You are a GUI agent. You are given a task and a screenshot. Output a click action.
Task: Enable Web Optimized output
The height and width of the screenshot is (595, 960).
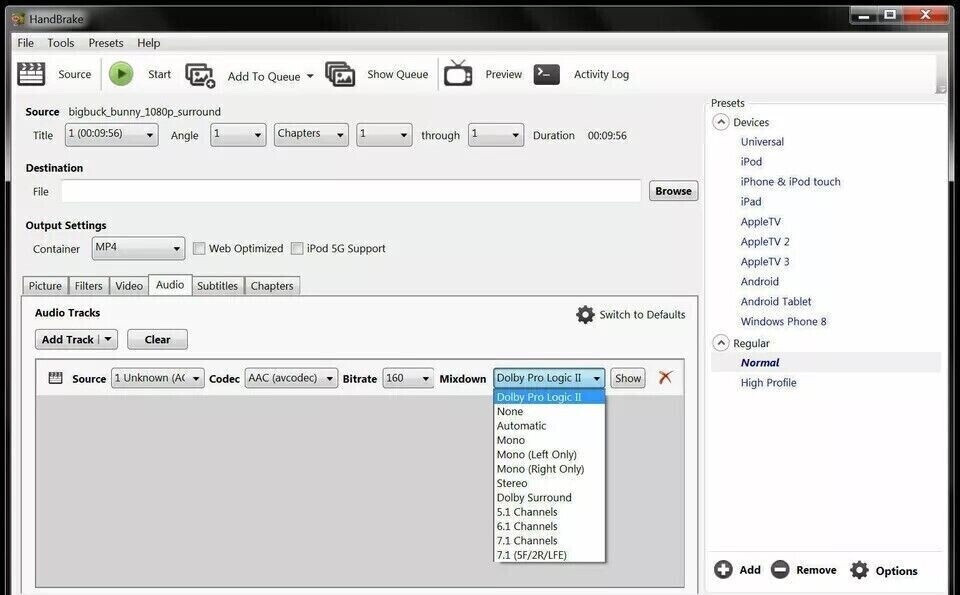(199, 247)
